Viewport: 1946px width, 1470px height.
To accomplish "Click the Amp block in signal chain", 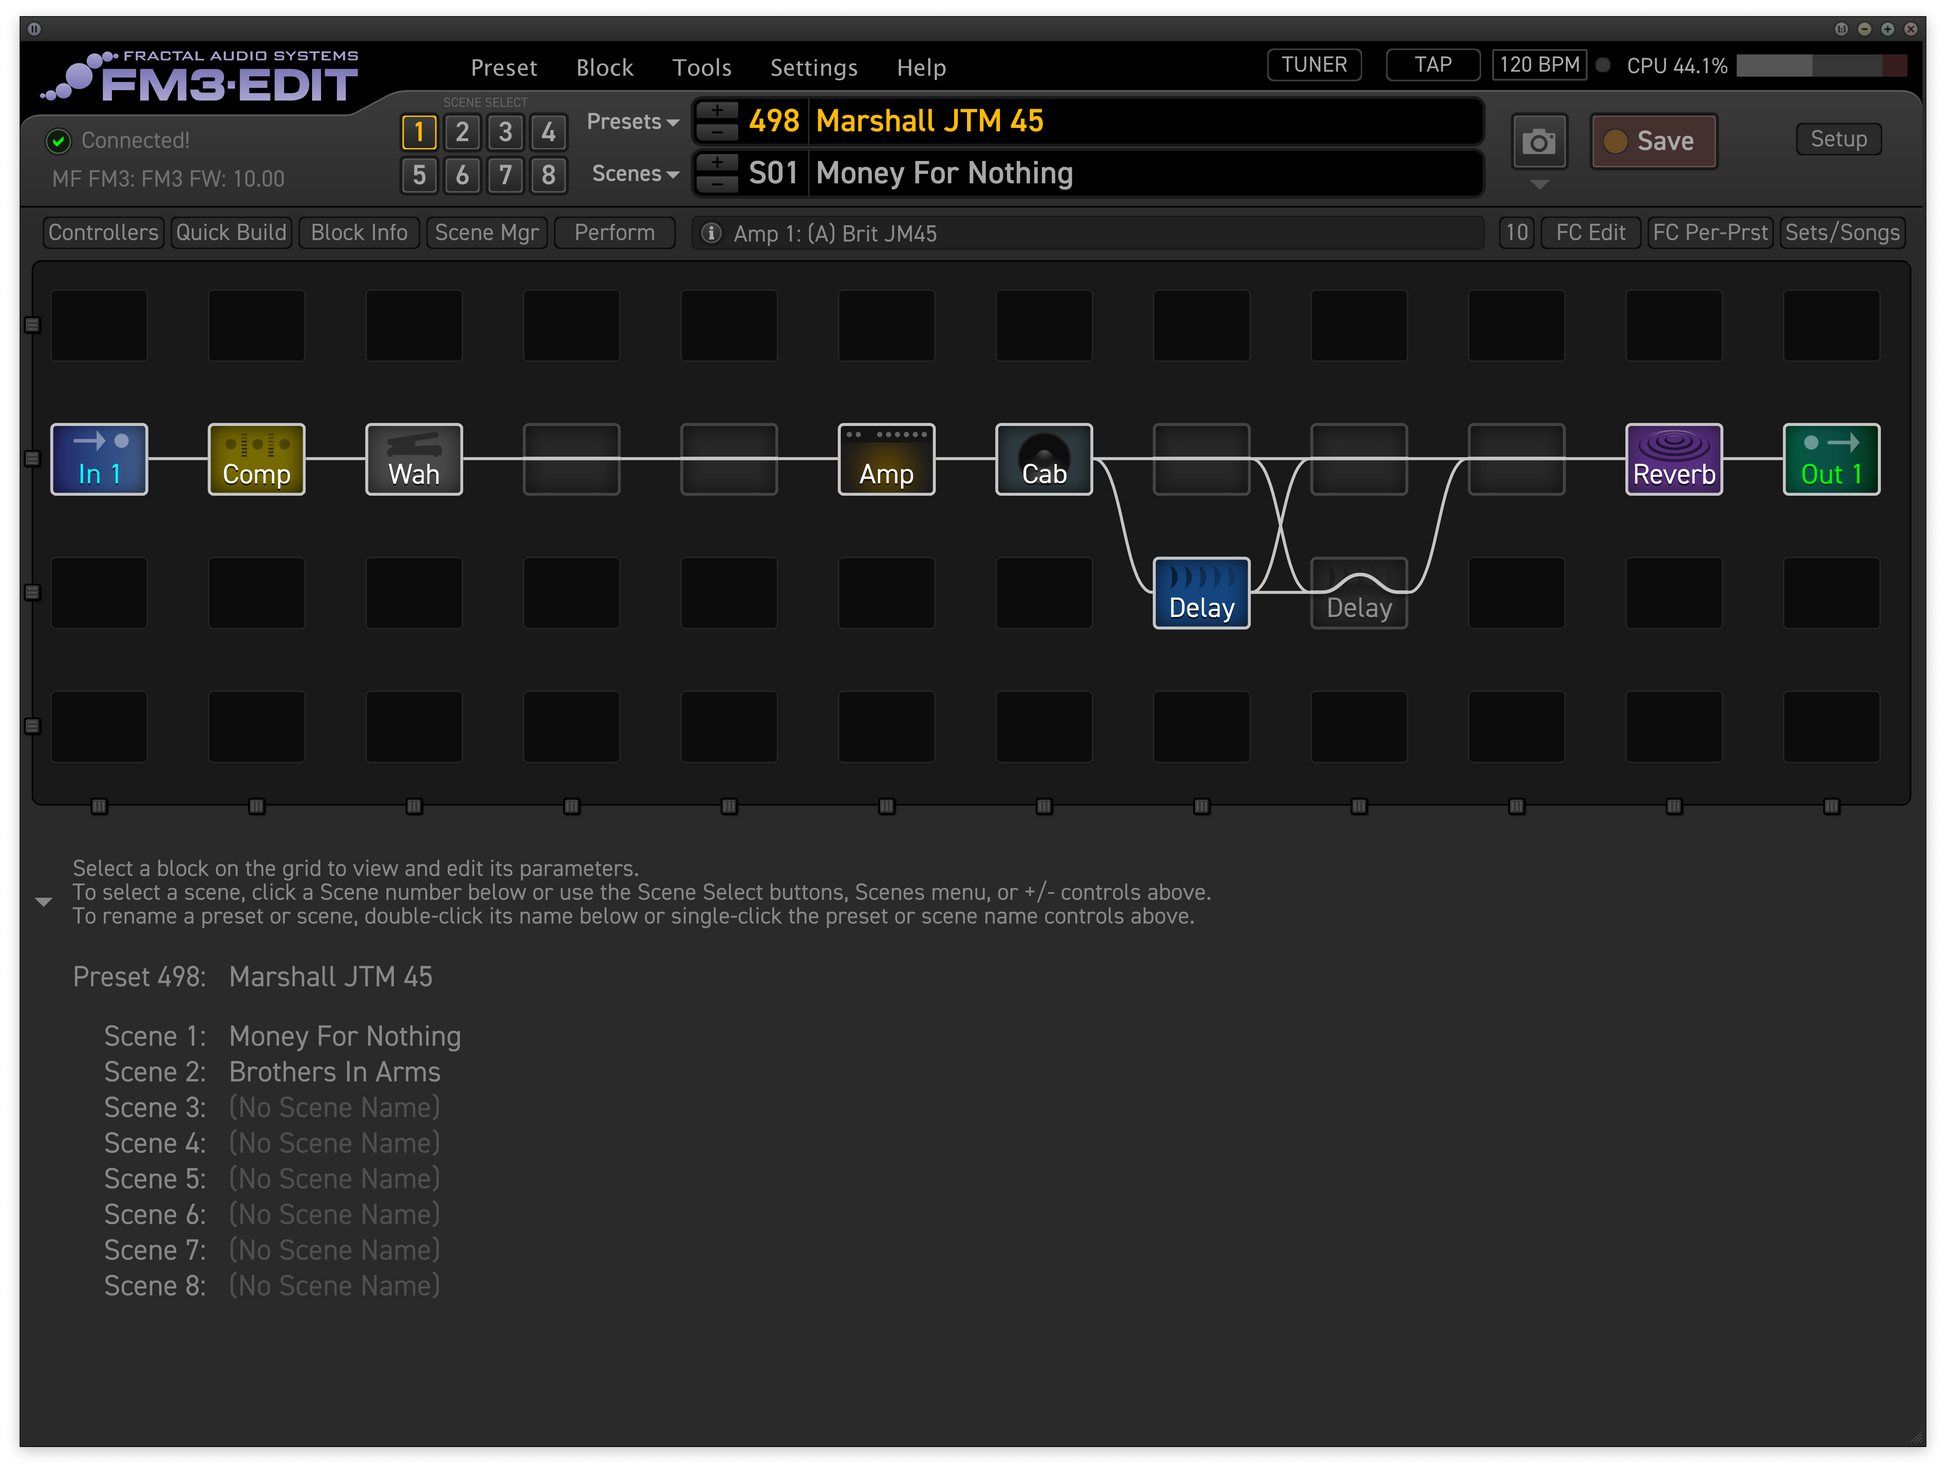I will coord(886,459).
